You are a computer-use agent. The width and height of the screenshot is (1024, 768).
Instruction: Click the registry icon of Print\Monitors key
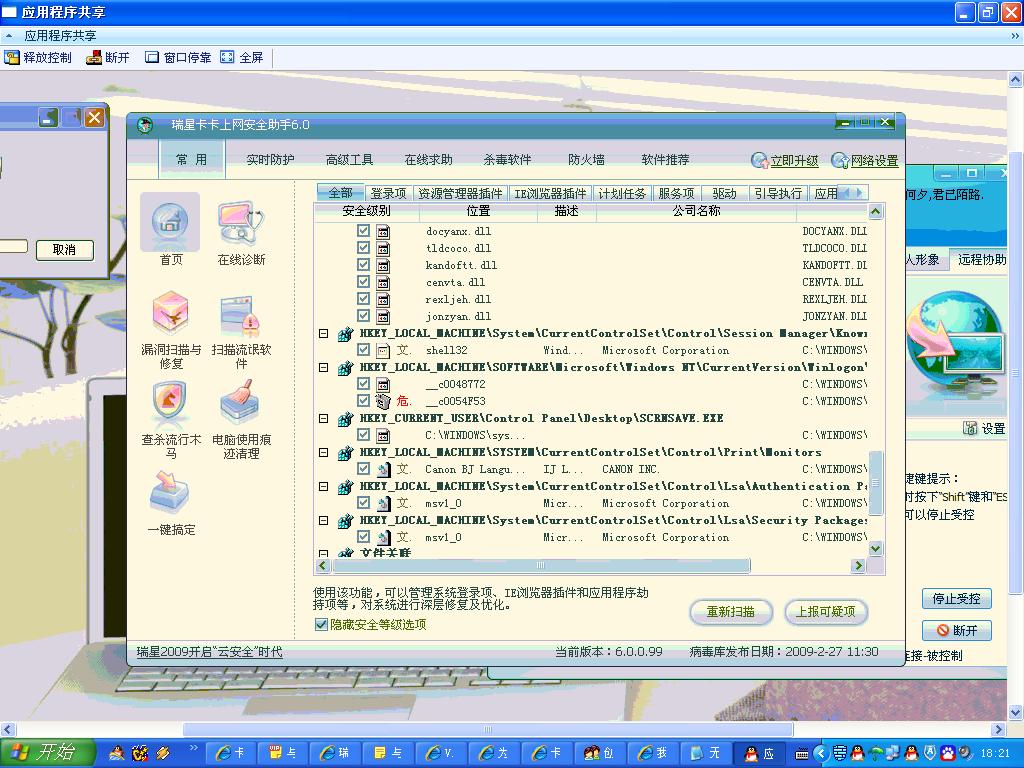tap(345, 453)
